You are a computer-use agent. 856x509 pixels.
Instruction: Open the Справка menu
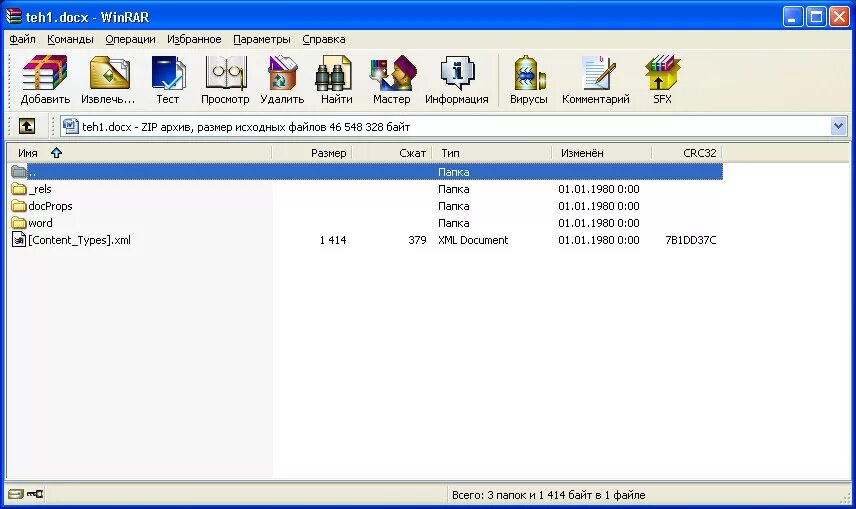(324, 39)
